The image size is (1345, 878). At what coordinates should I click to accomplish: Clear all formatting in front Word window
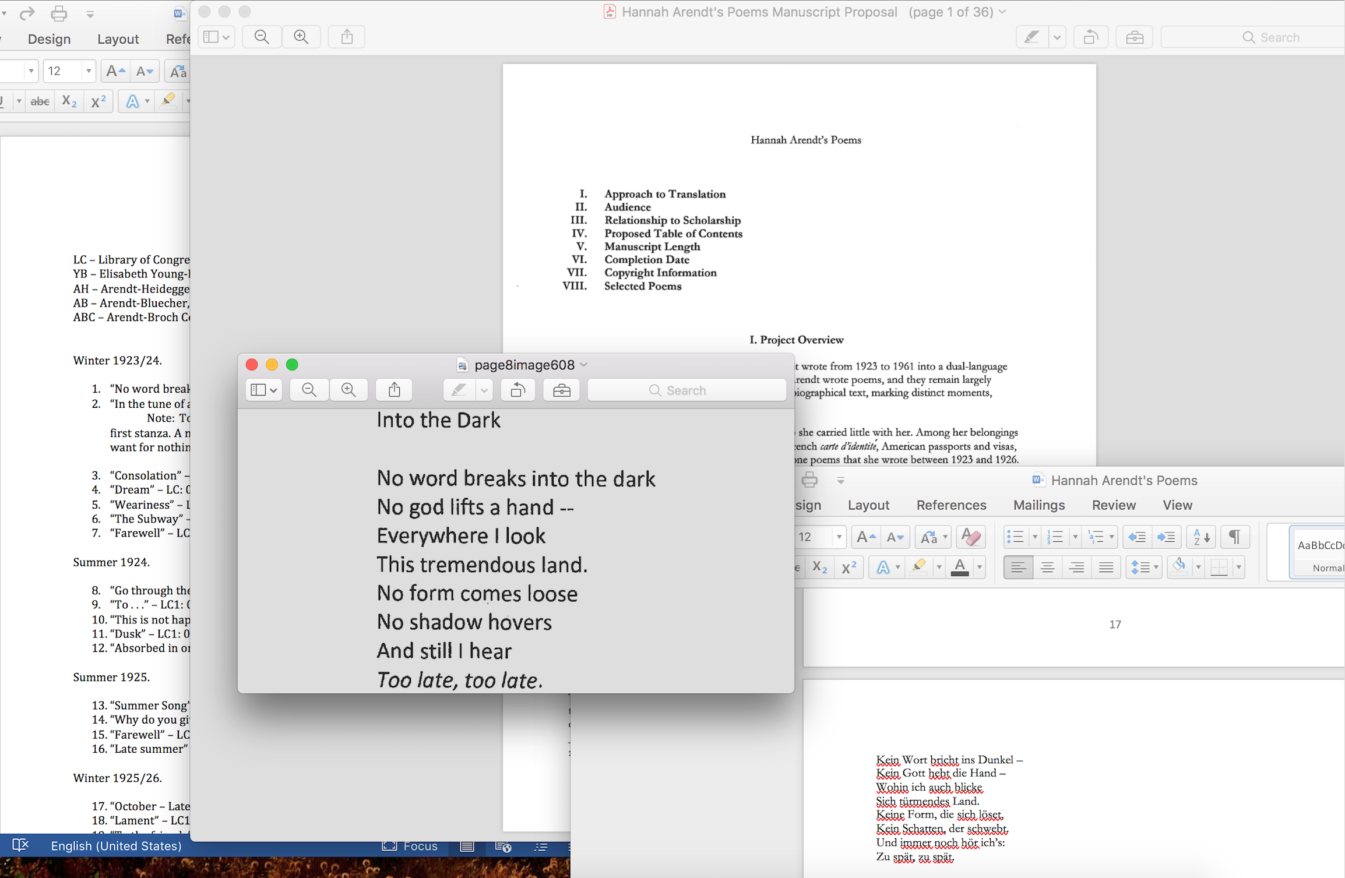(x=970, y=537)
